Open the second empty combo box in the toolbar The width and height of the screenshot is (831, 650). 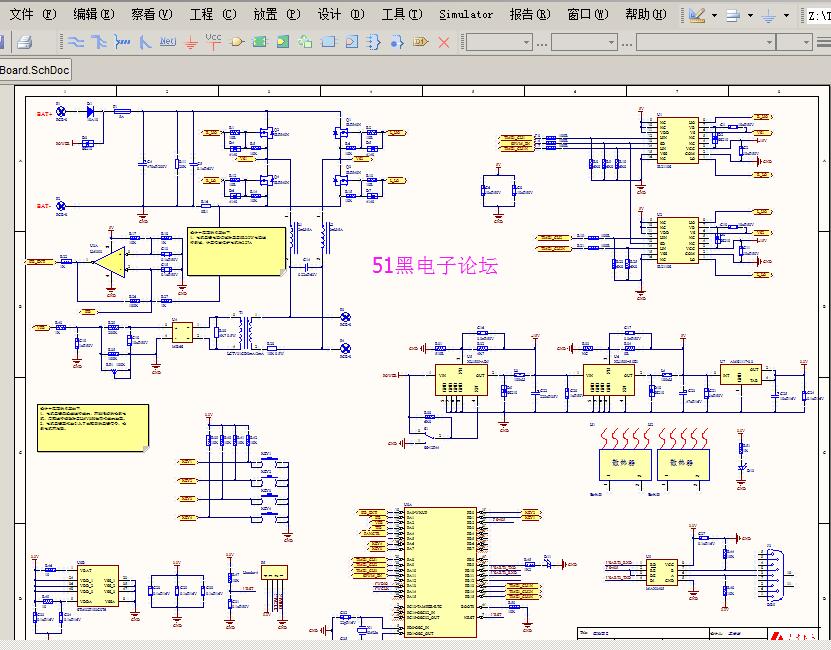[x=584, y=42]
